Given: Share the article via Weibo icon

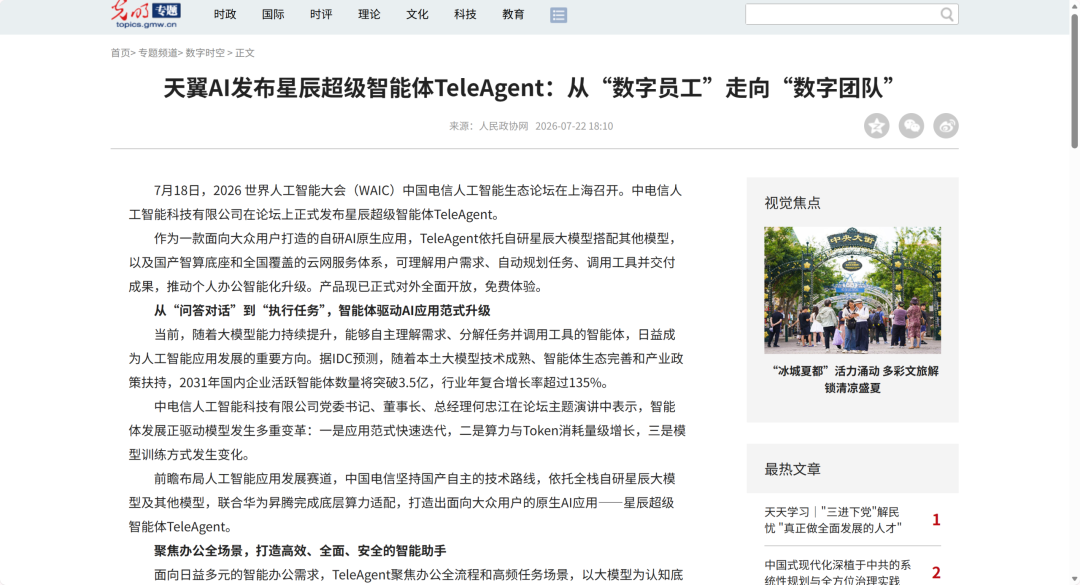Looking at the screenshot, I should tap(946, 126).
